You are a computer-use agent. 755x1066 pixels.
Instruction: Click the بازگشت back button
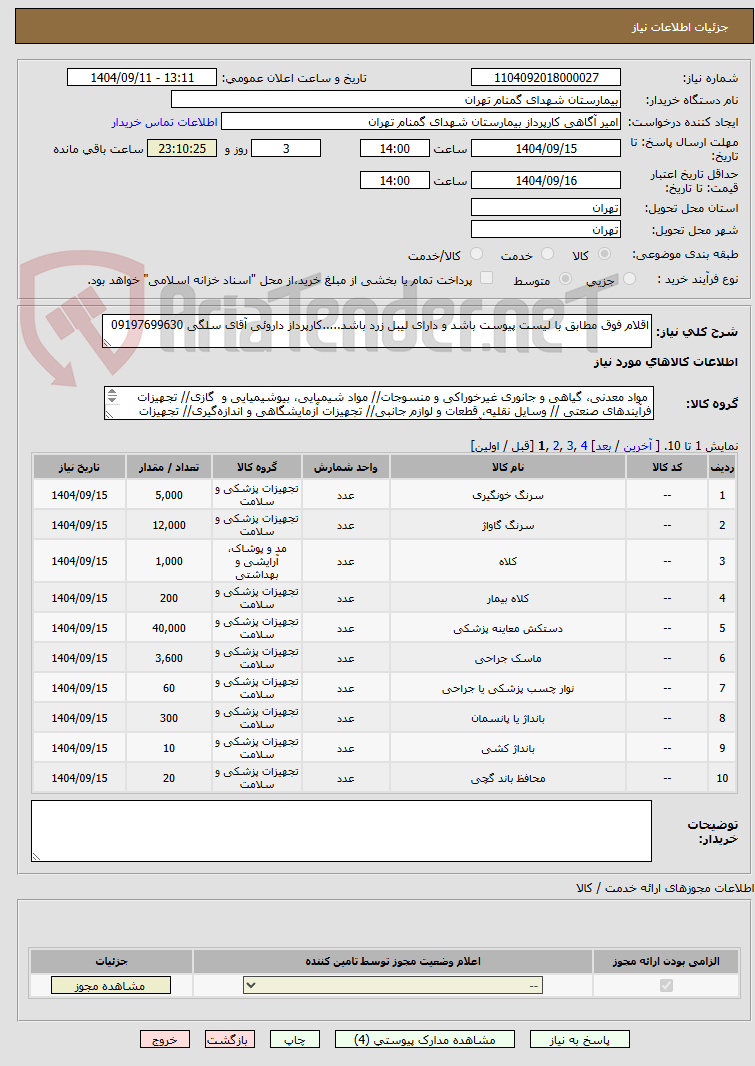tap(230, 1039)
